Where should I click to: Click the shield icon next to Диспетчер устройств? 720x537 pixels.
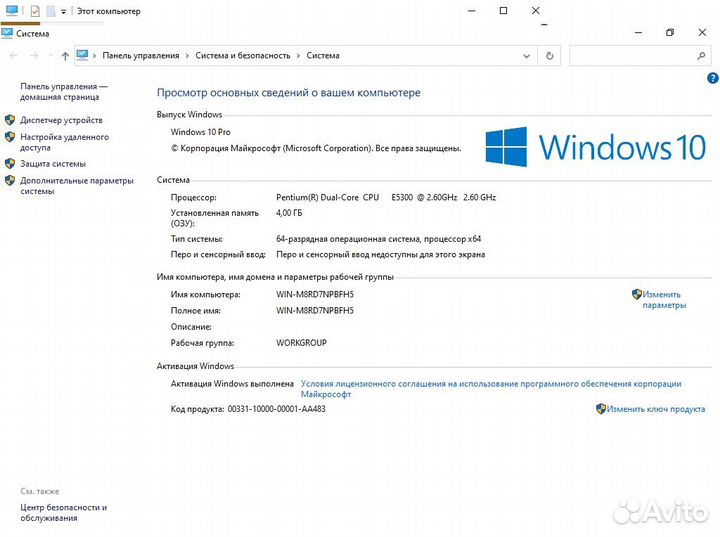(10, 120)
